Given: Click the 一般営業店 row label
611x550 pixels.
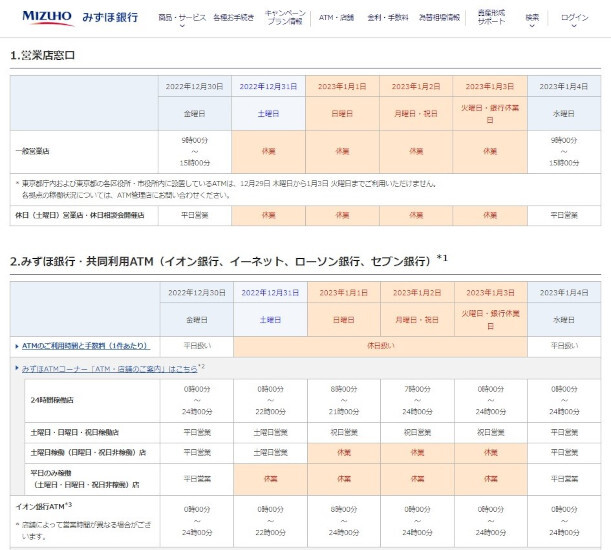Looking at the screenshot, I should (x=36, y=151).
